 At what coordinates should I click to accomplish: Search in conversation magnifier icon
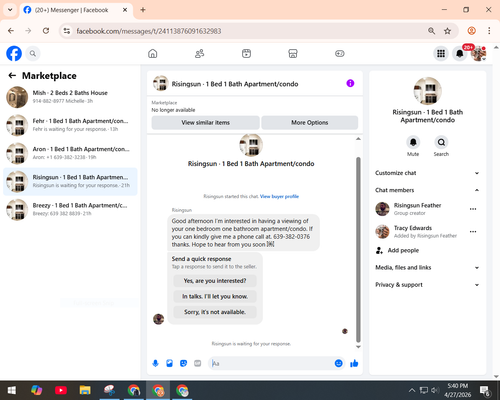point(441,142)
